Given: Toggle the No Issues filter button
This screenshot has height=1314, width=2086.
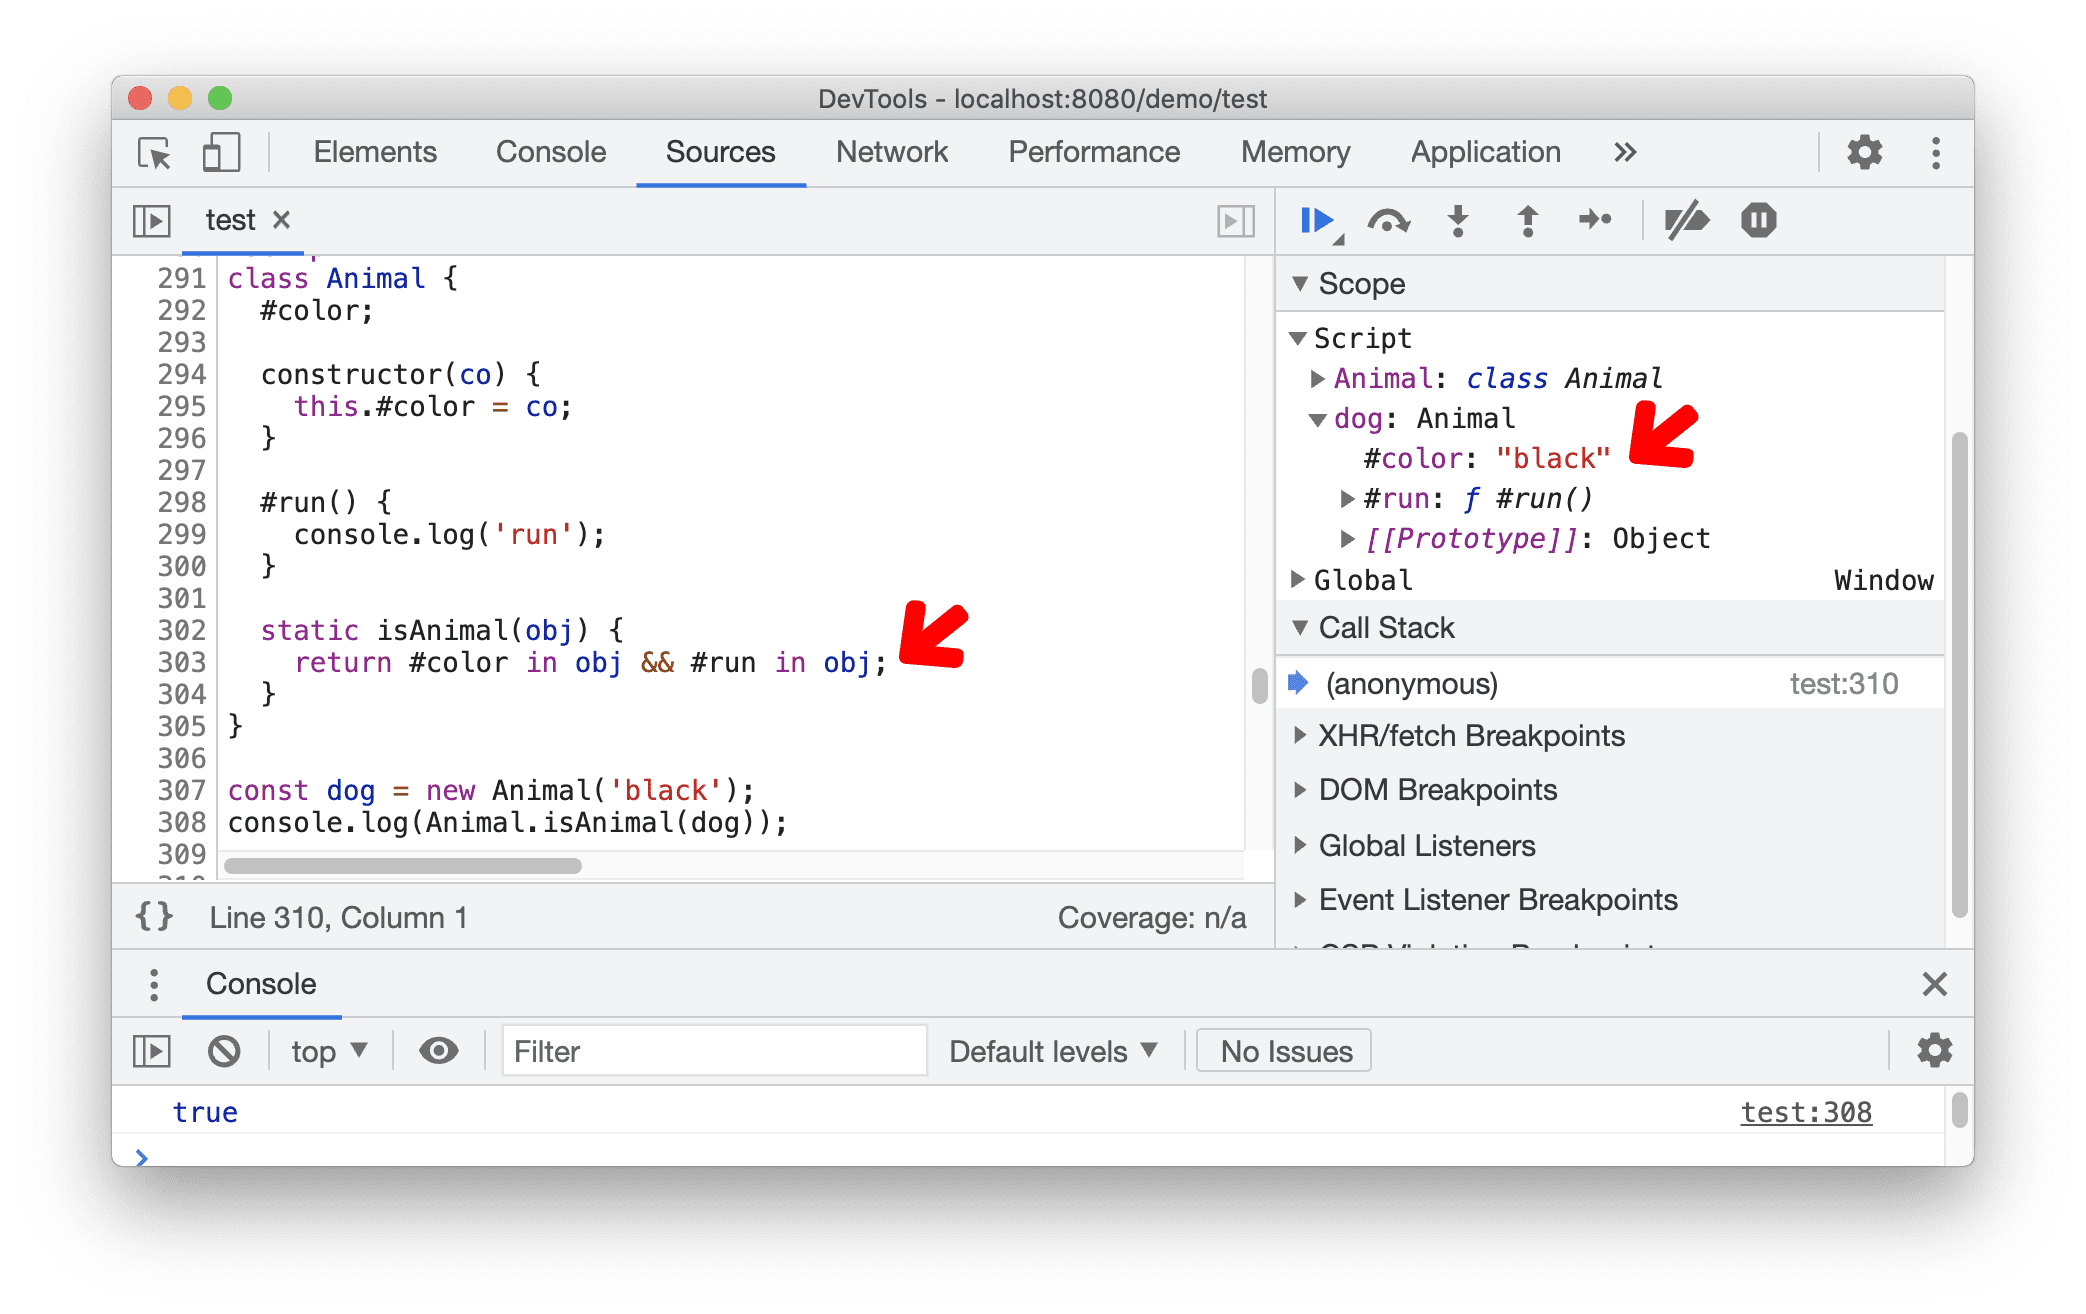Looking at the screenshot, I should point(1285,1051).
